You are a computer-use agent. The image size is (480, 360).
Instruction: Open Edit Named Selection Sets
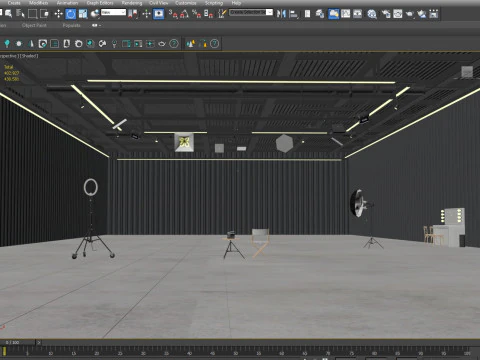222,14
